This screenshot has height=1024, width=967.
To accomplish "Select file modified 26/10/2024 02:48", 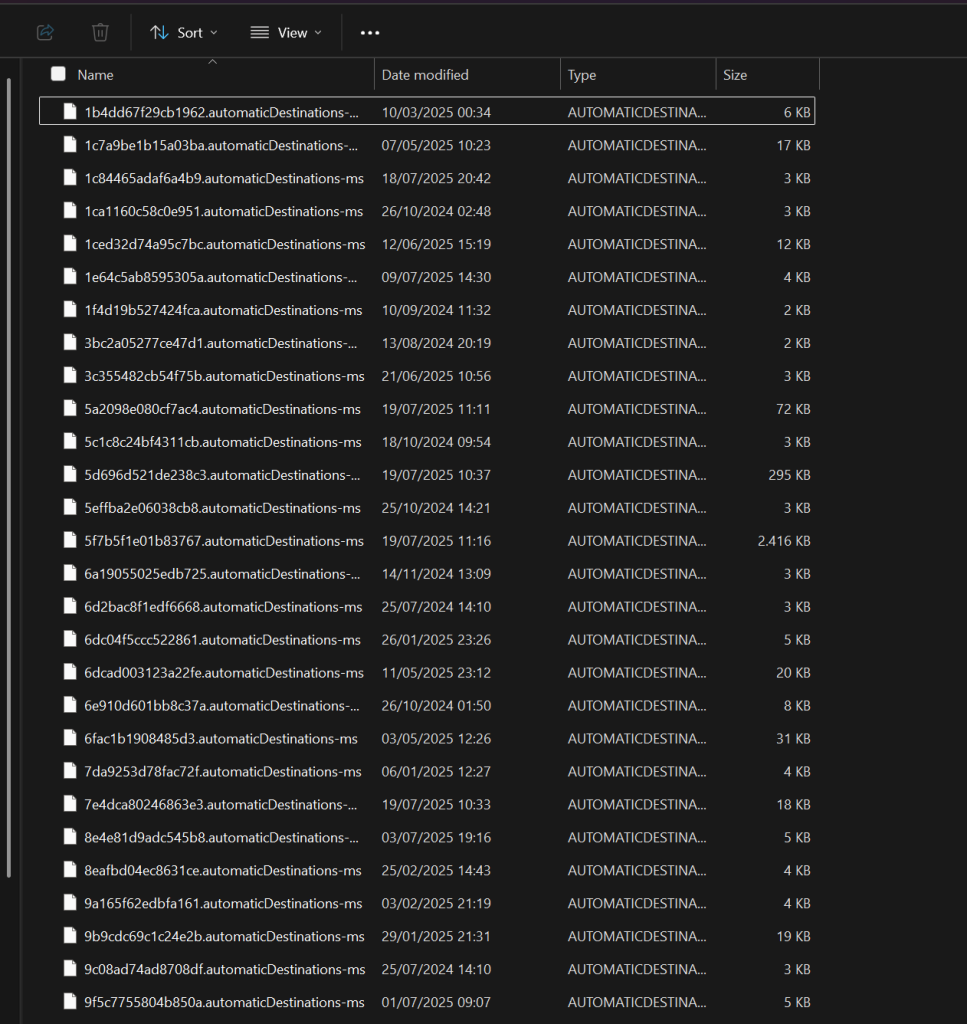I will [222, 211].
